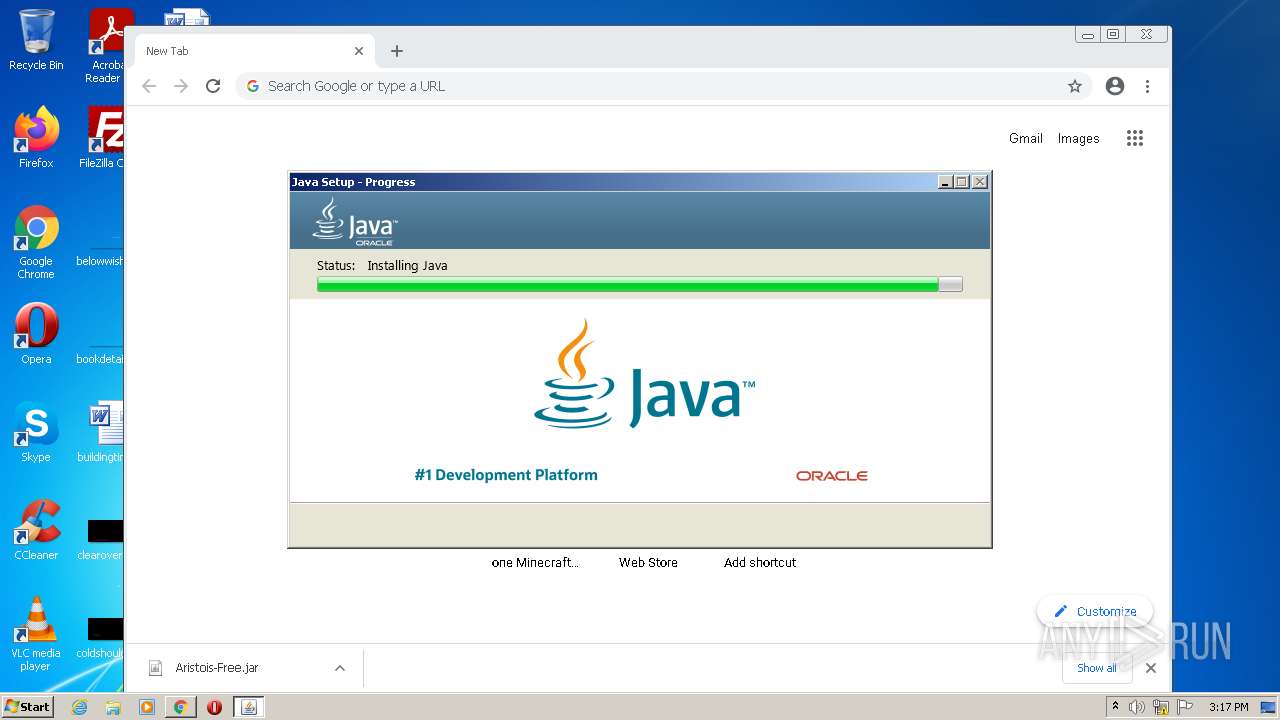Open Google Chrome desktop shortcut
The image size is (1280, 720).
click(36, 242)
